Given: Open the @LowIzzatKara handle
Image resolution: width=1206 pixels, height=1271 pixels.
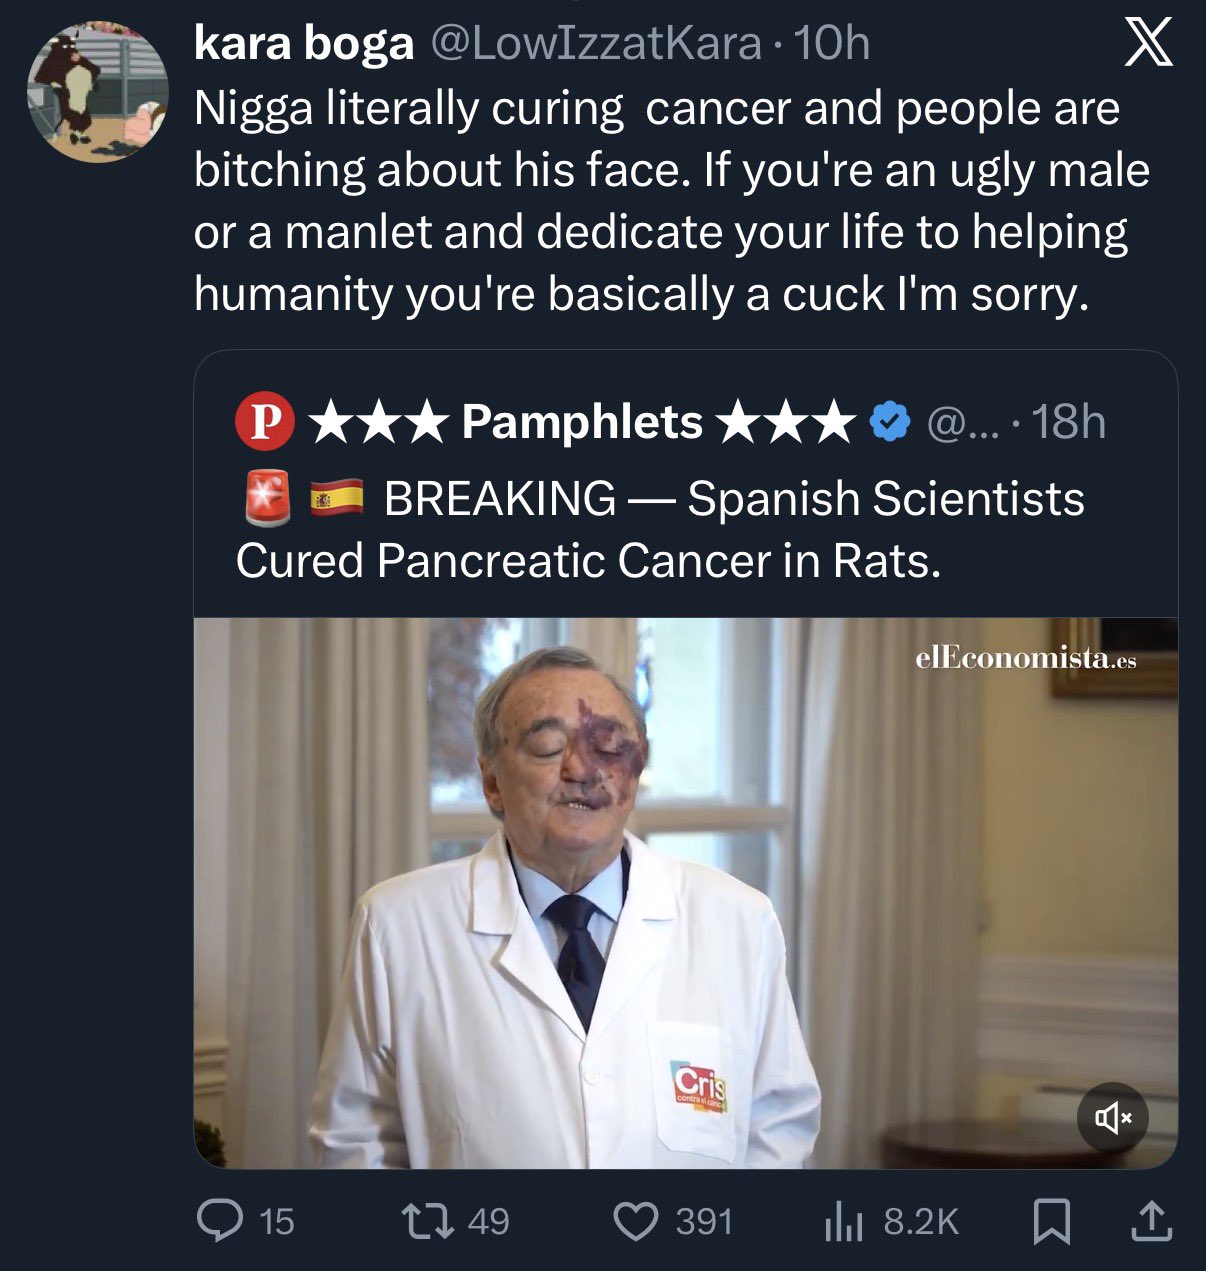Looking at the screenshot, I should tap(595, 43).
